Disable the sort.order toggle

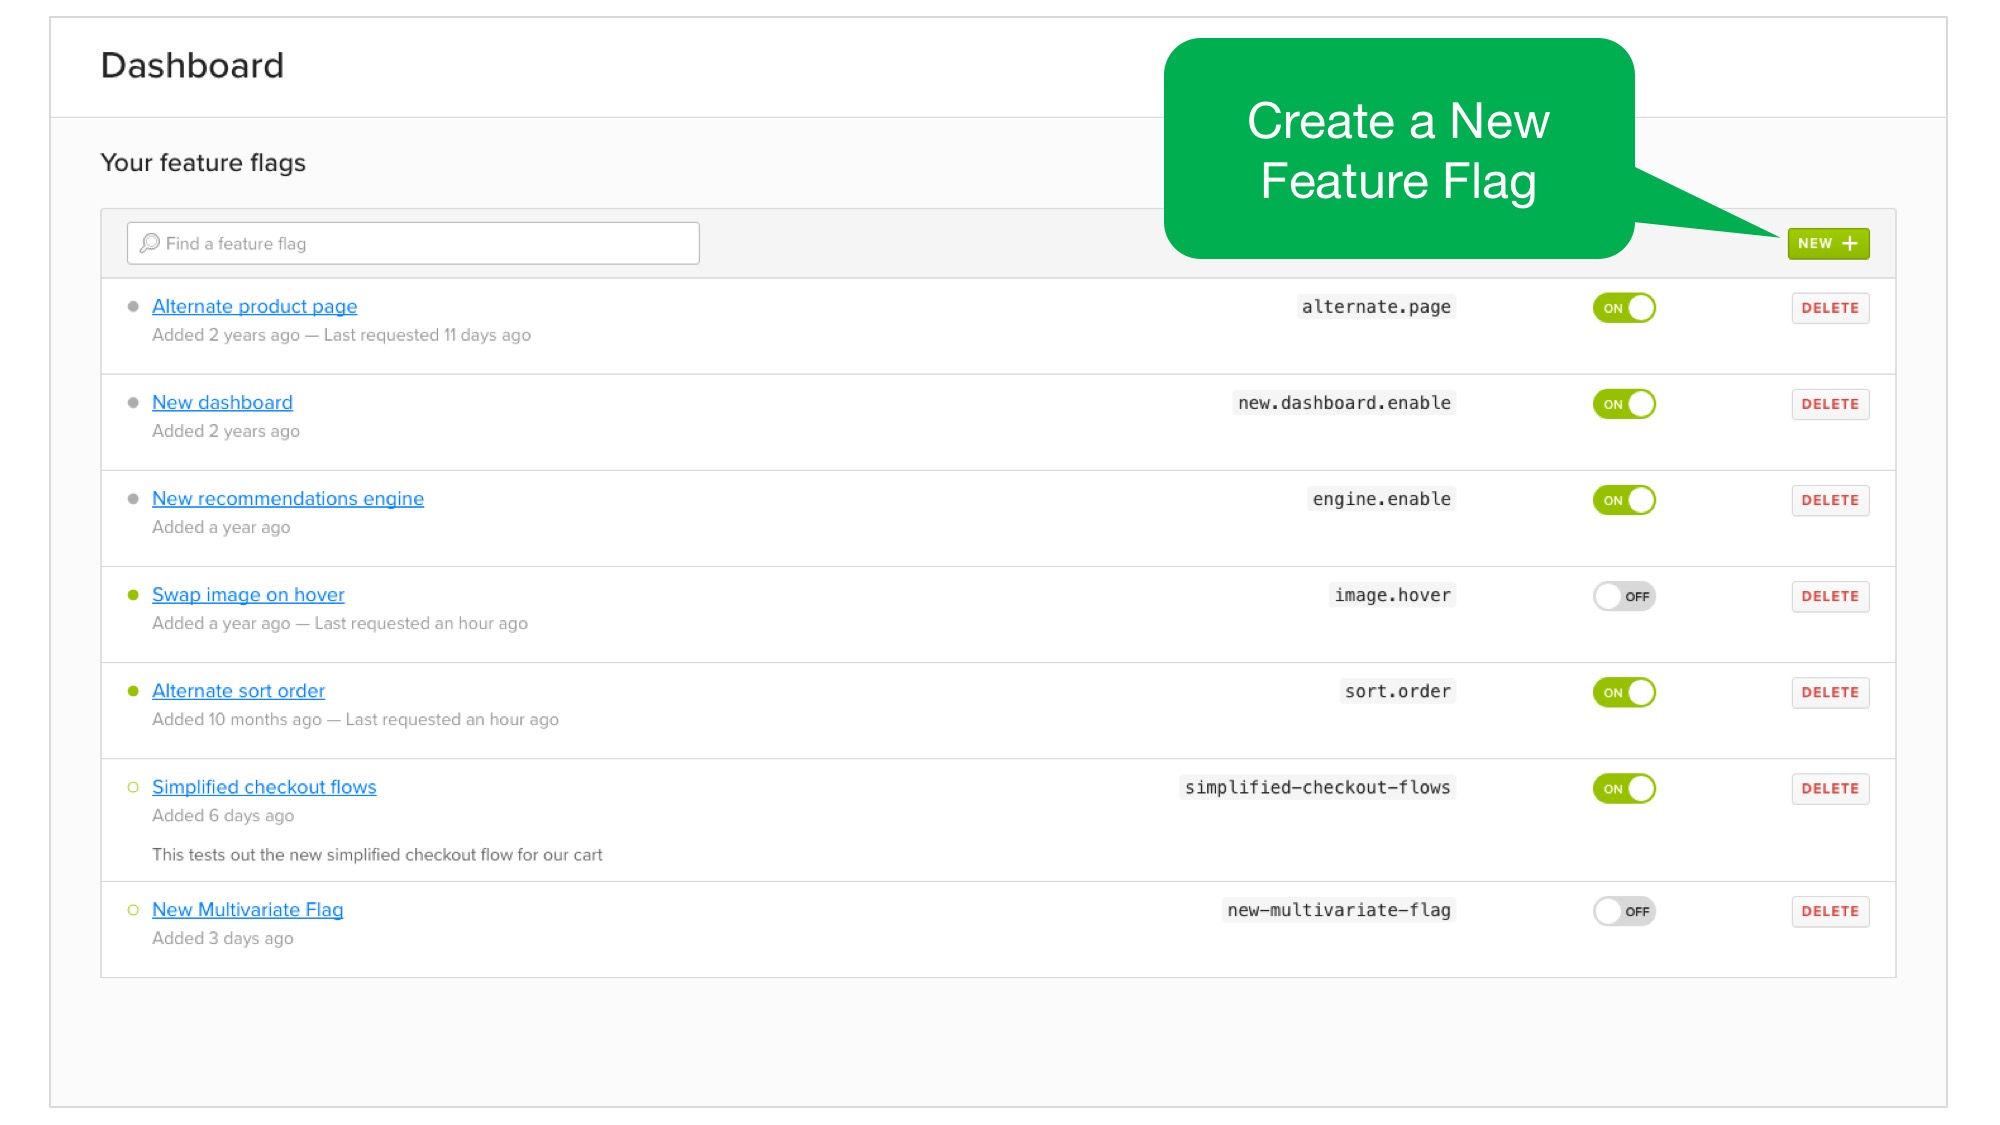1624,692
